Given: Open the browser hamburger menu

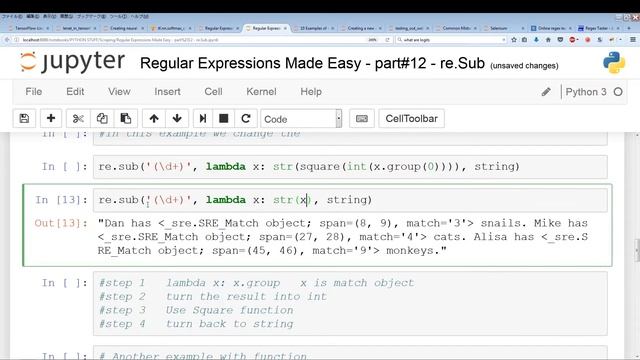Looking at the screenshot, I should 633,40.
